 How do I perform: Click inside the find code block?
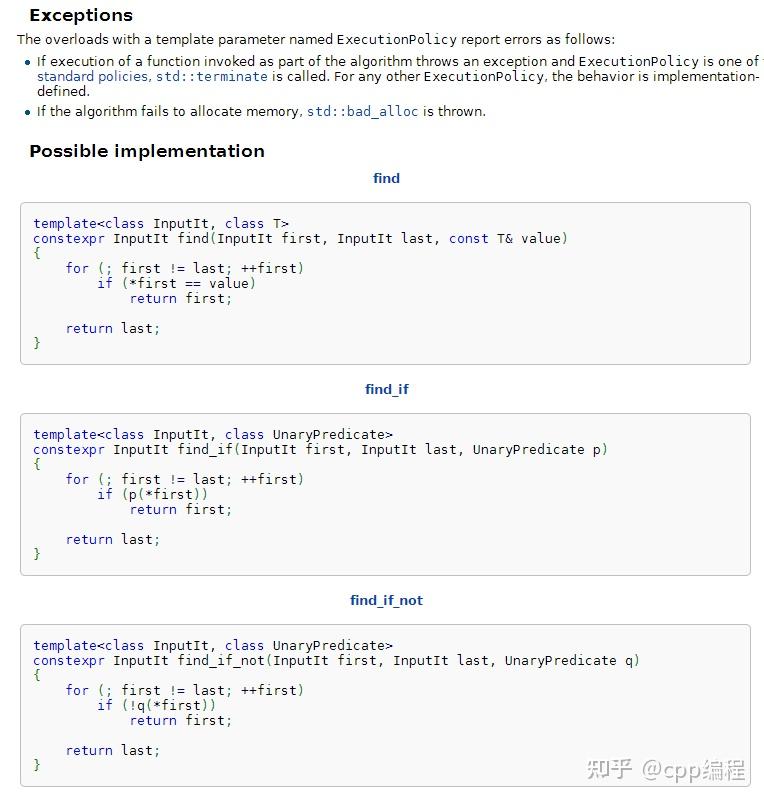pos(385,283)
